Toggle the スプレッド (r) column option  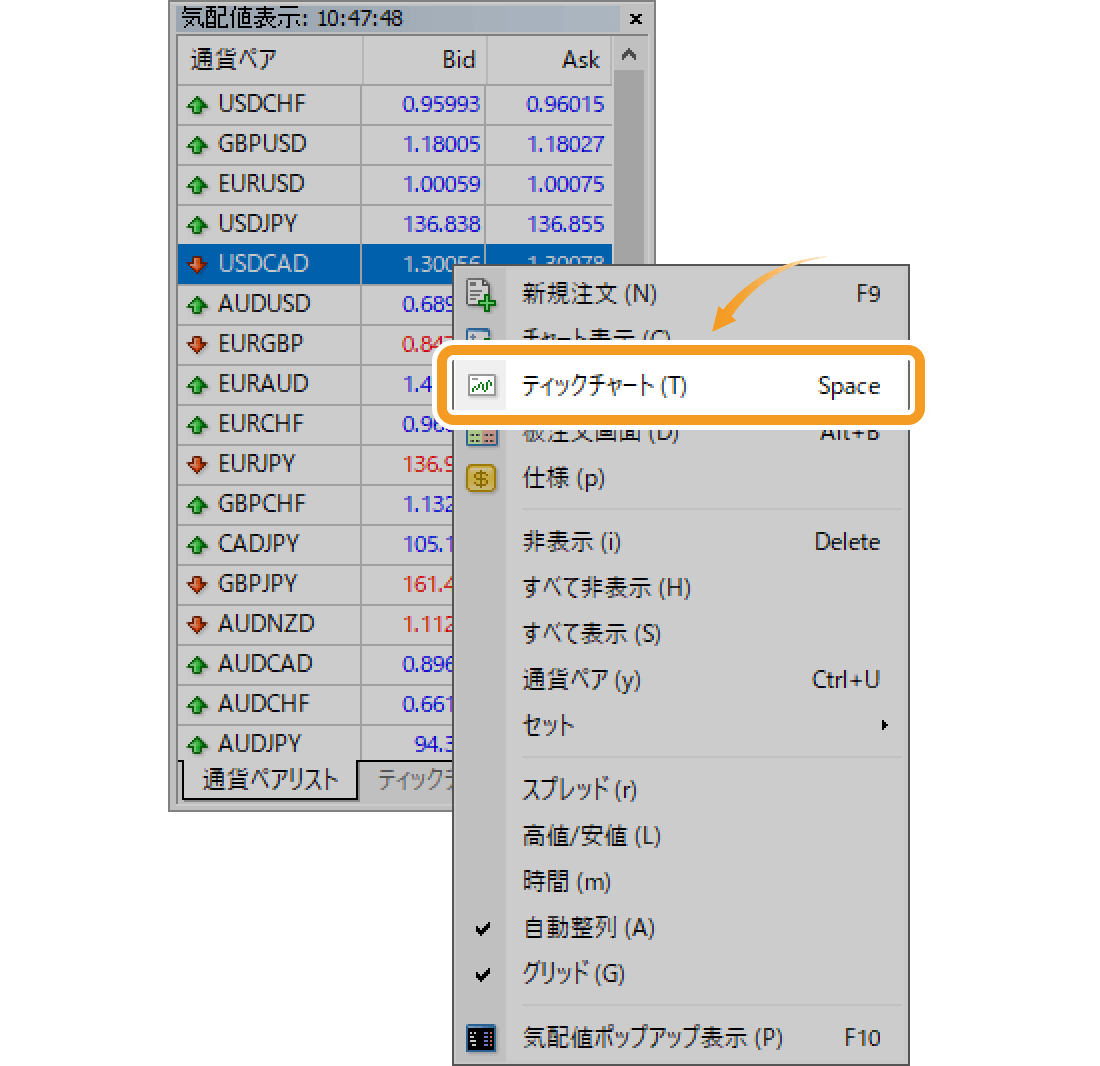tap(680, 790)
